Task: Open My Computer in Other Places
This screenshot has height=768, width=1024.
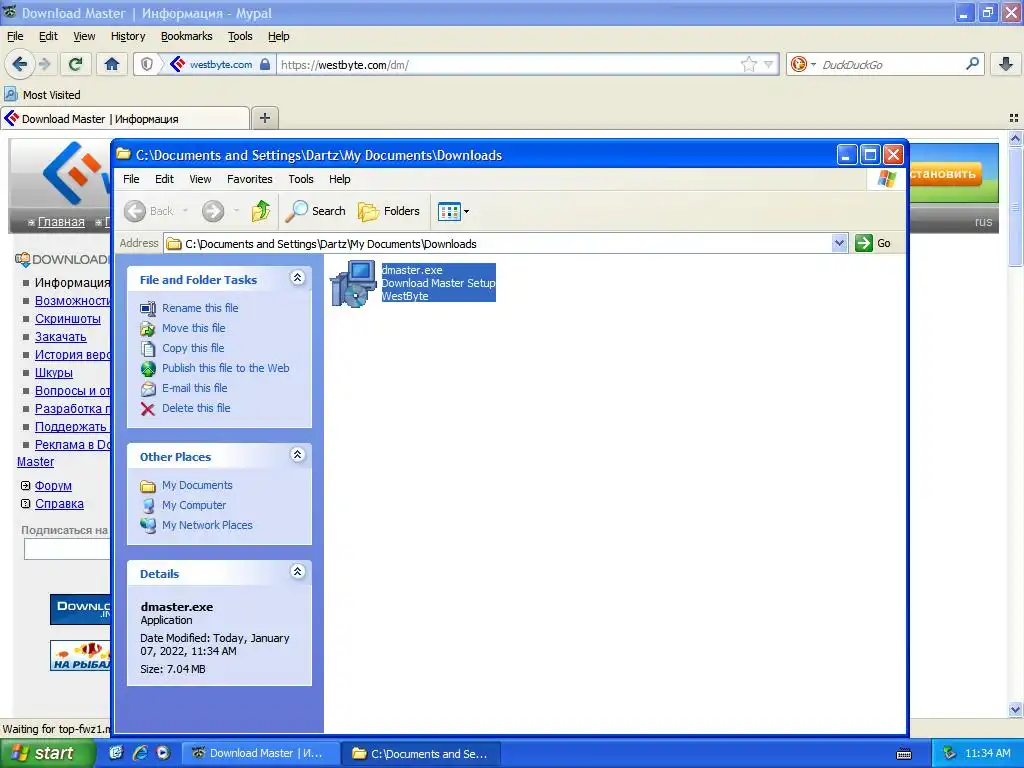Action: pyautogui.click(x=194, y=505)
